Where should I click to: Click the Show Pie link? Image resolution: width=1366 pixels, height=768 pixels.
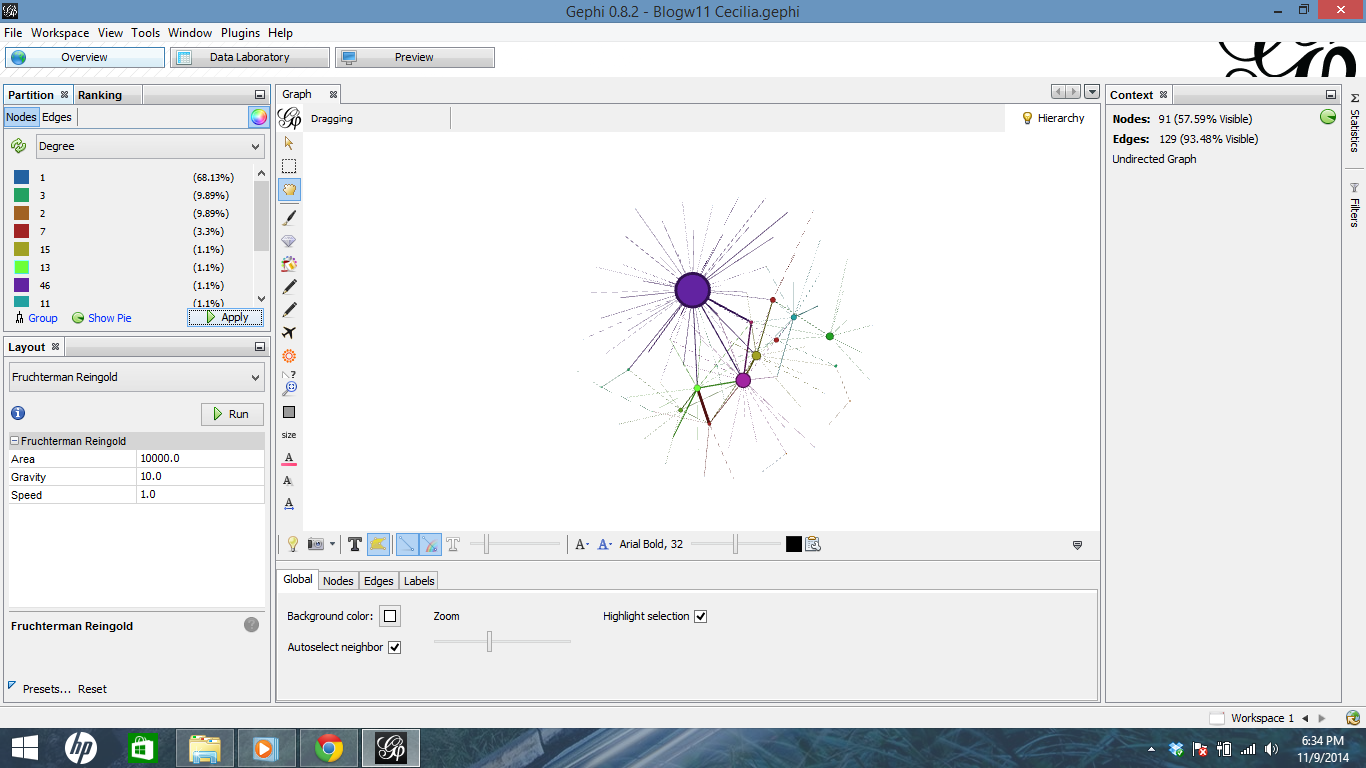[110, 318]
